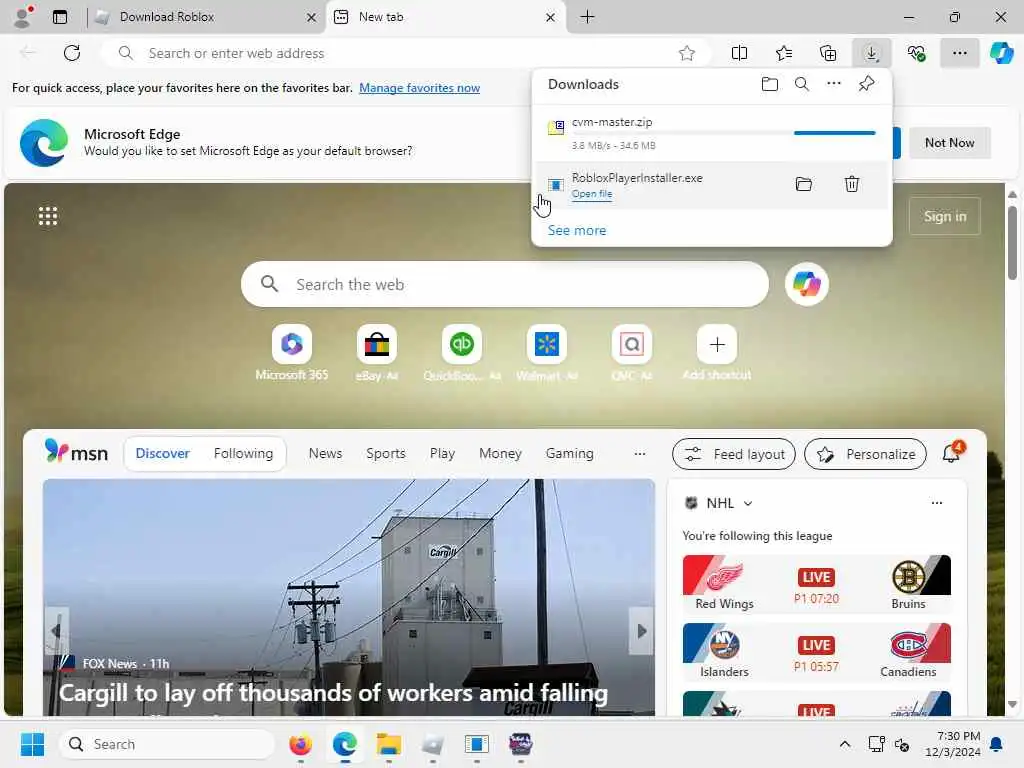Click Manage favorites now link
1024x768 pixels.
[x=419, y=88]
